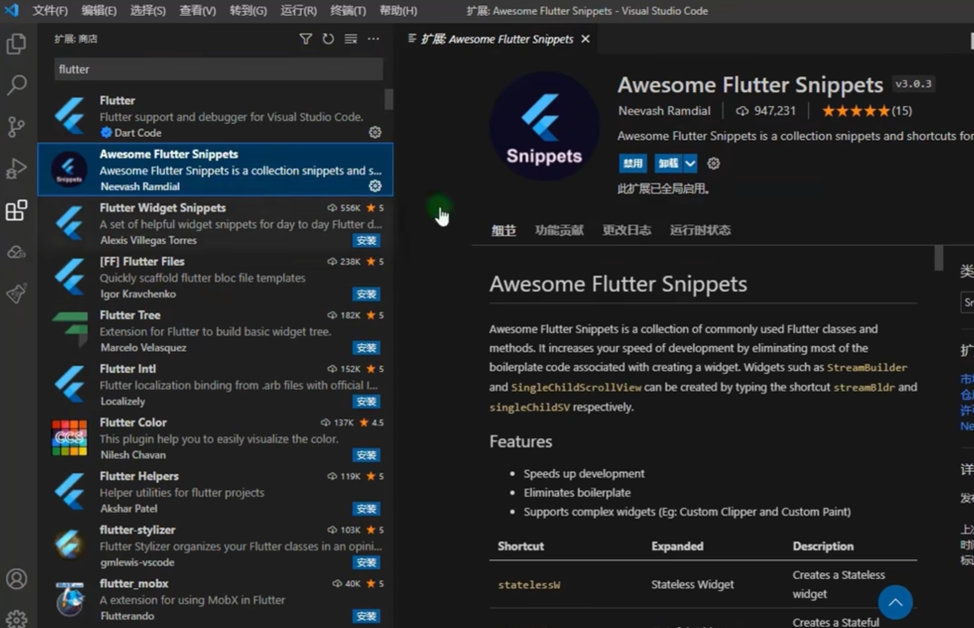
Task: Click the filter extensions funnel icon
Action: (x=306, y=39)
